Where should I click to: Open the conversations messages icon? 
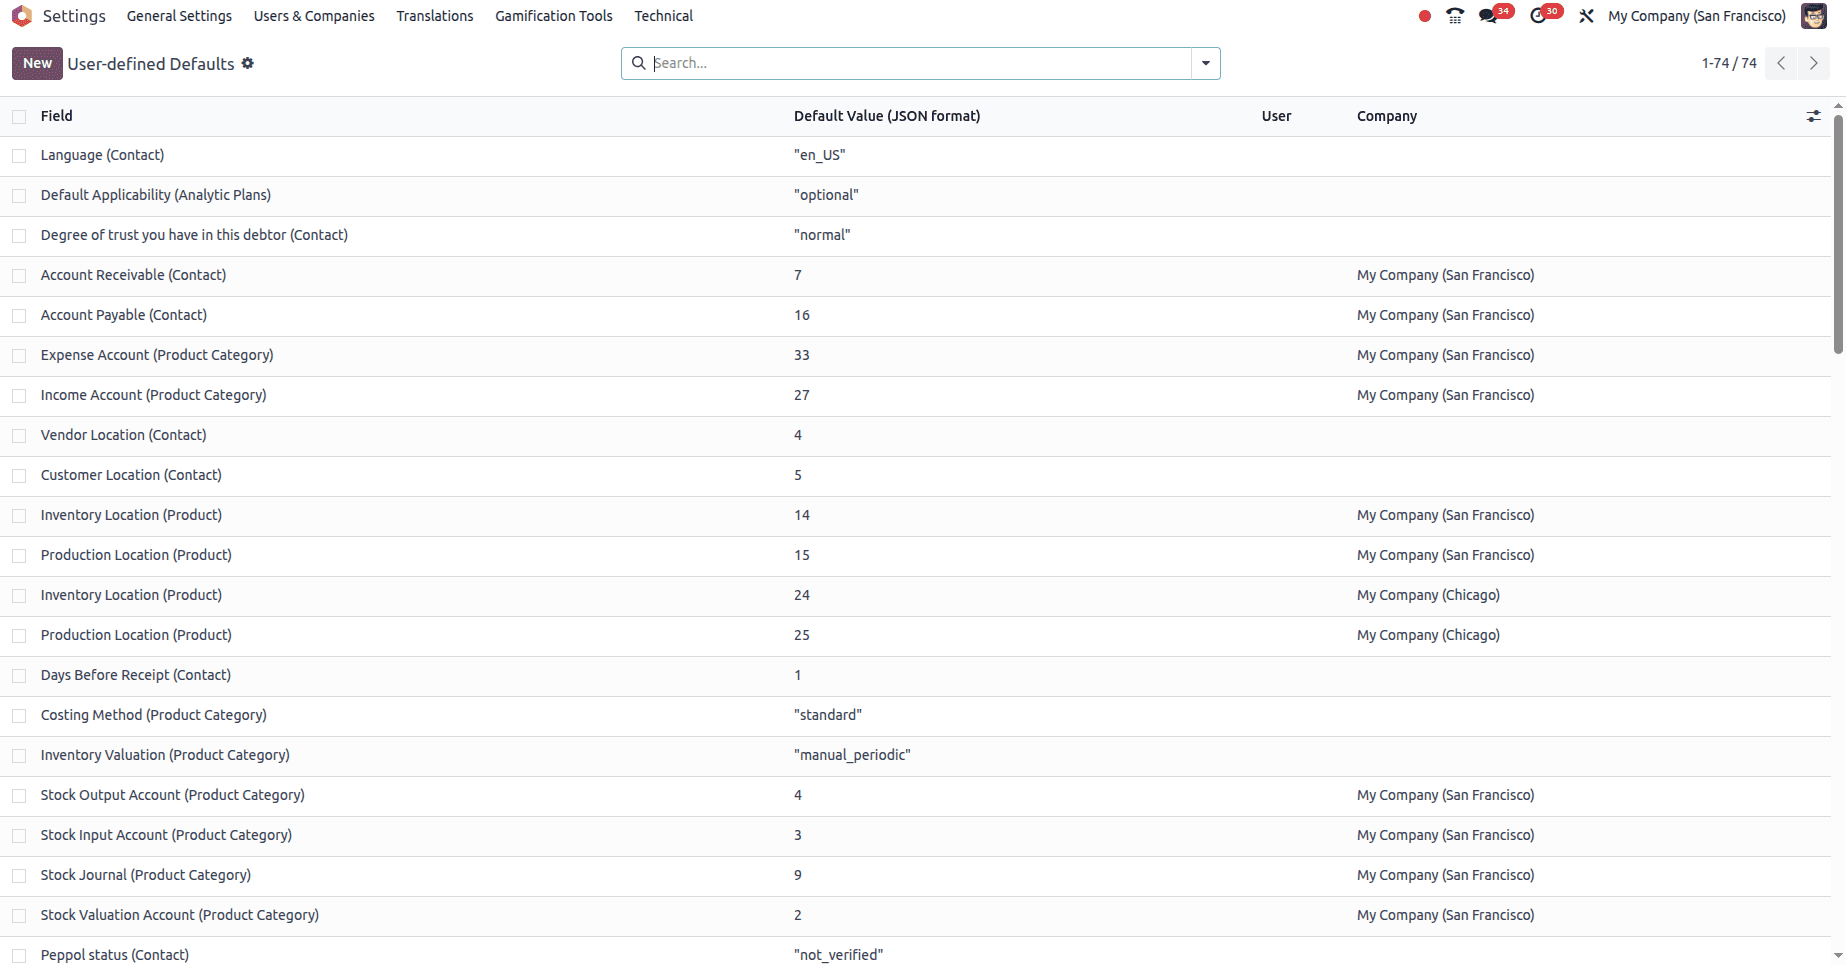[1489, 16]
